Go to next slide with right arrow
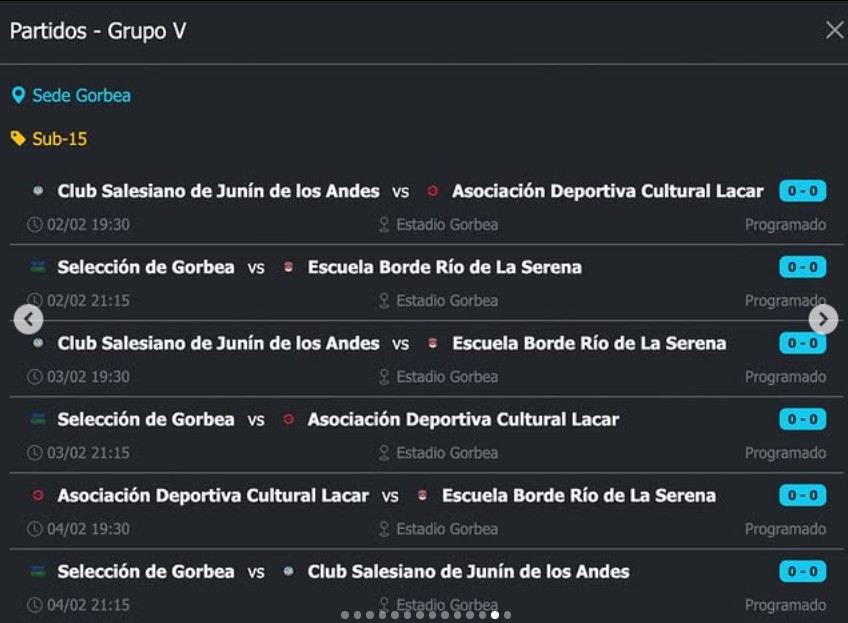Viewport: 848px width, 623px height. click(822, 319)
